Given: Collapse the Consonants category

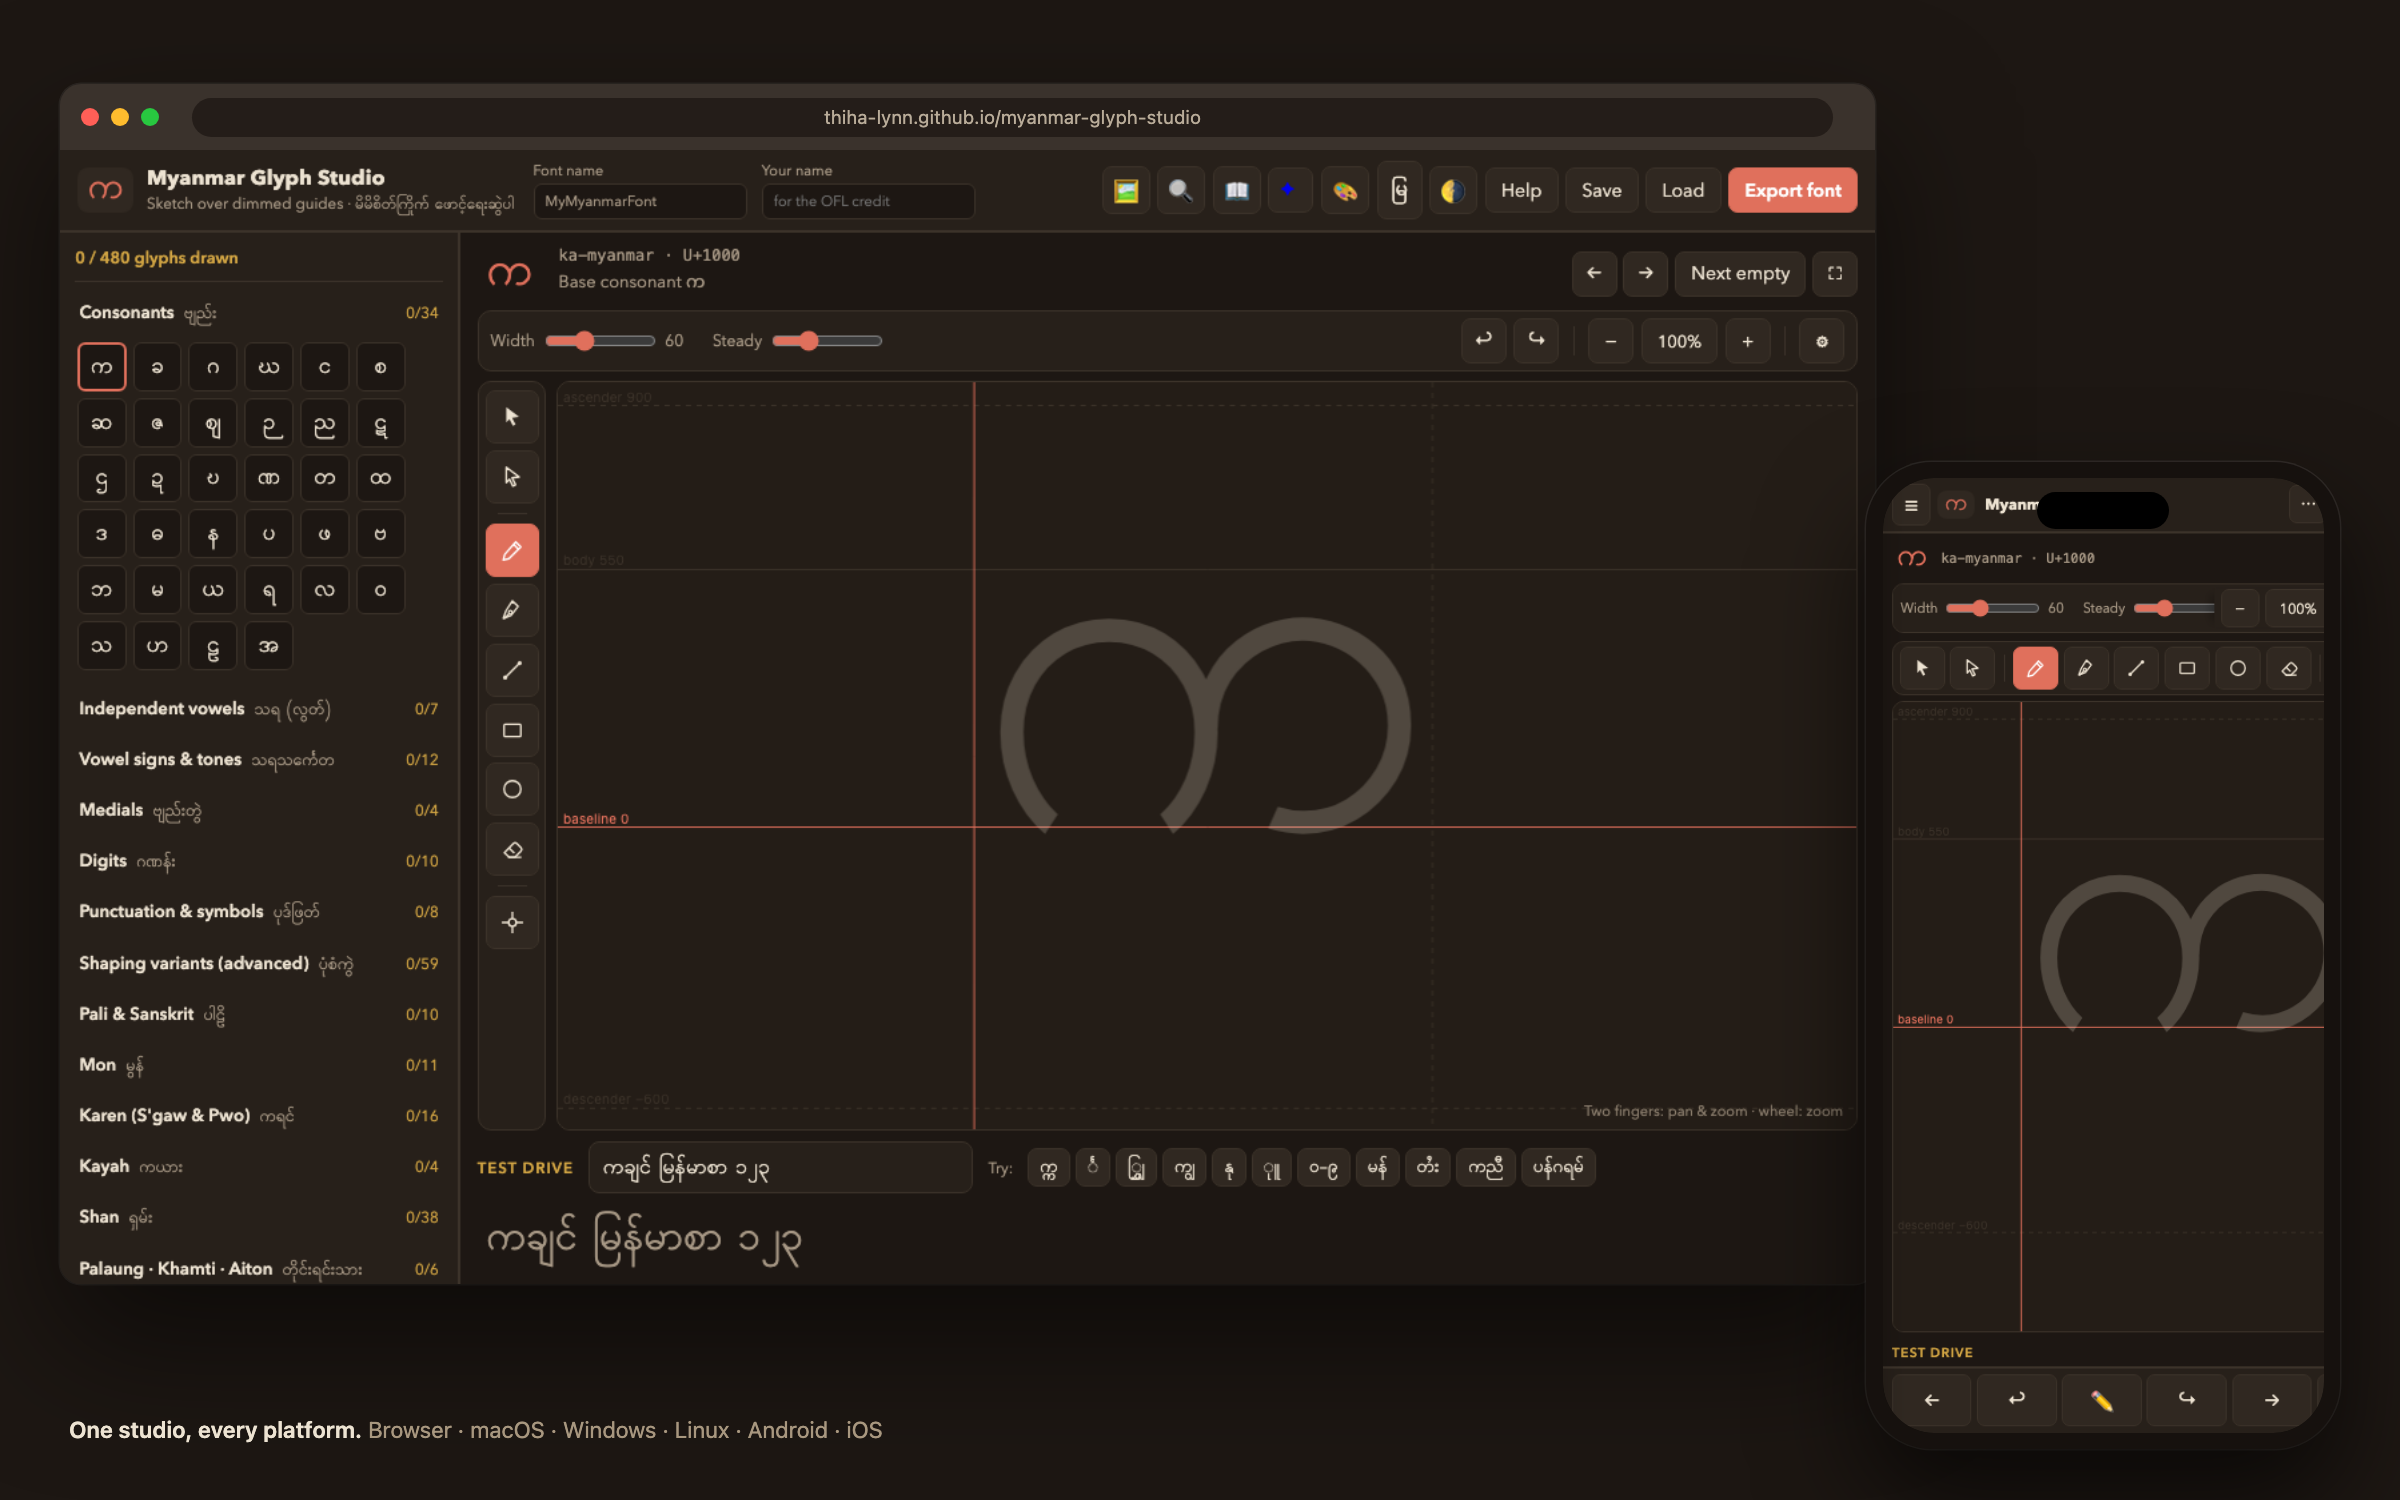Looking at the screenshot, I should pos(258,313).
